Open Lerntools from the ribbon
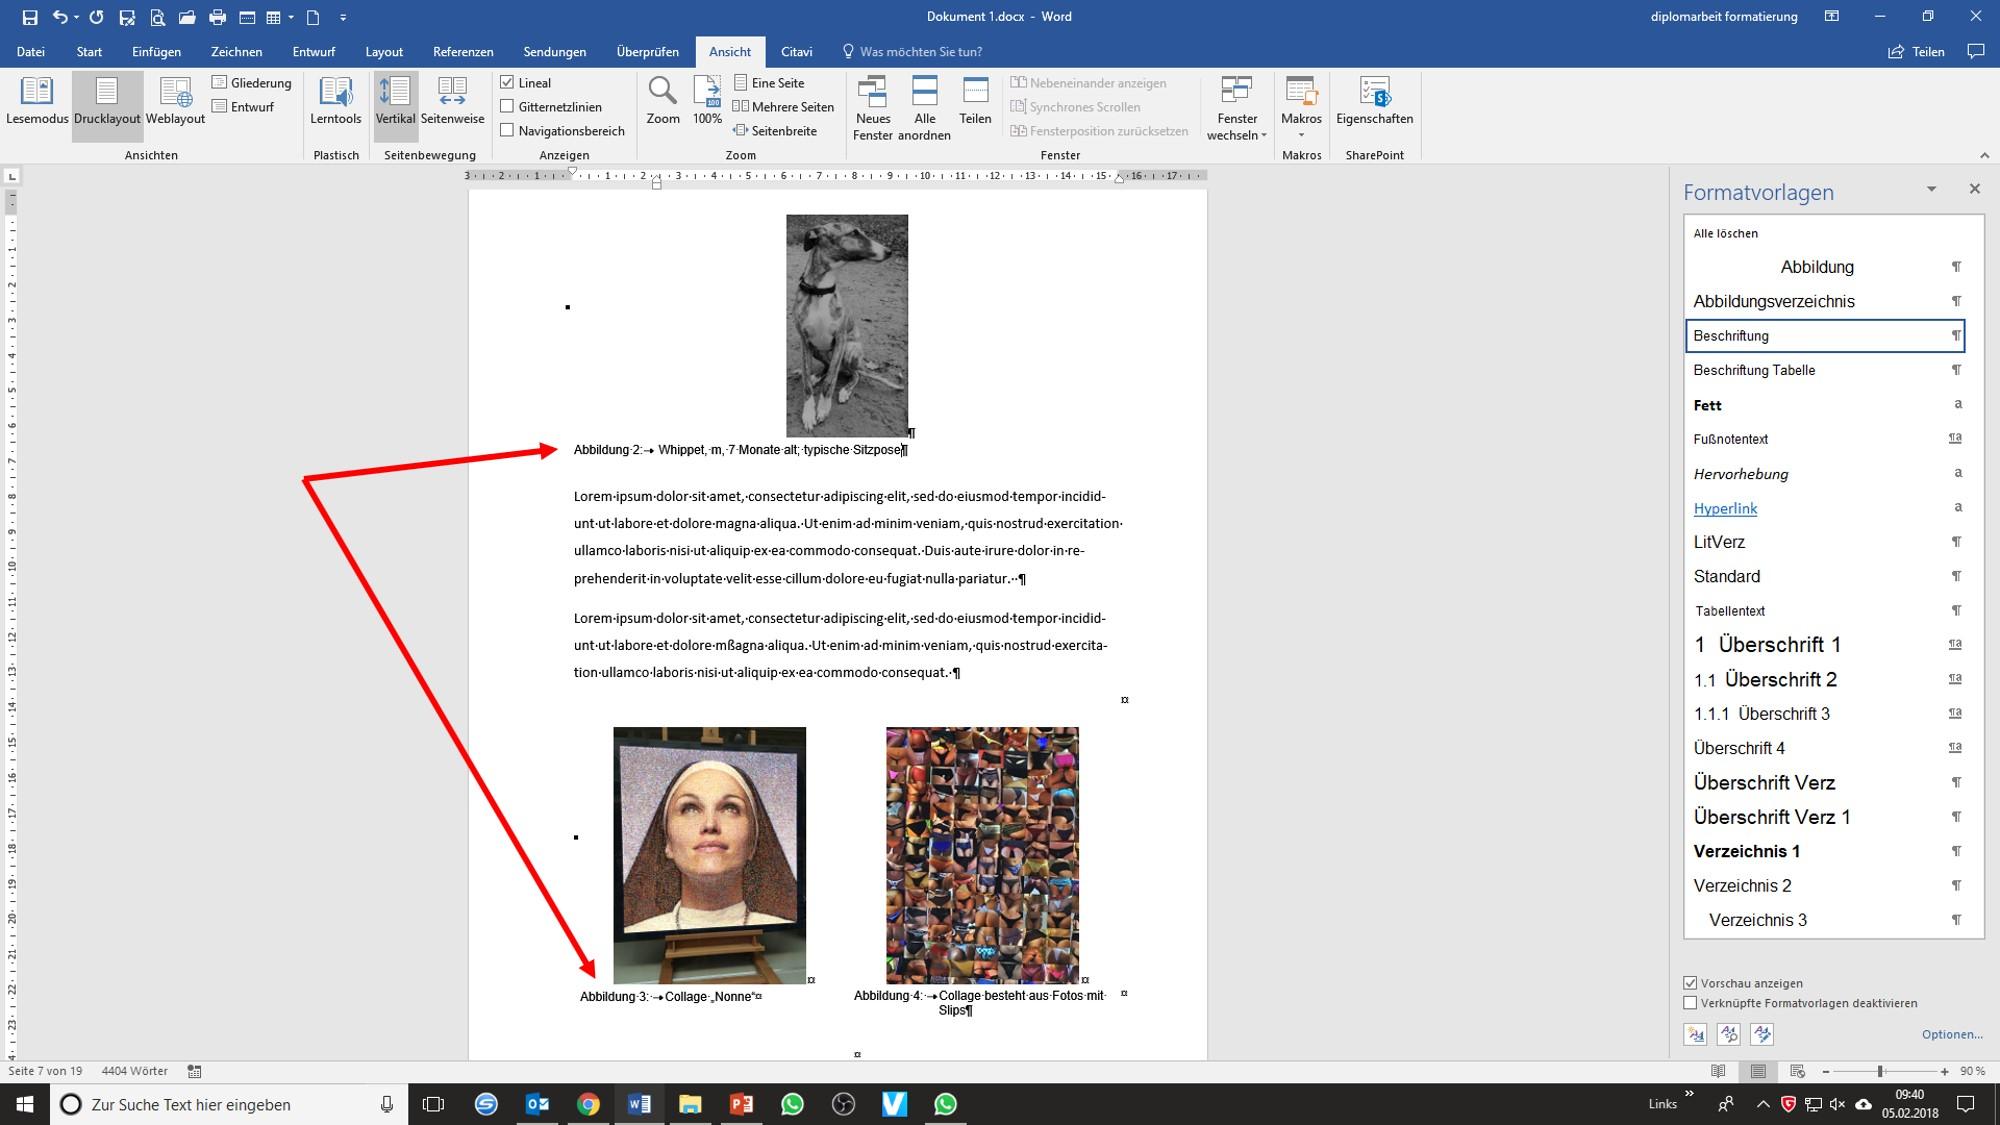The height and width of the screenshot is (1125, 2000). tap(335, 102)
